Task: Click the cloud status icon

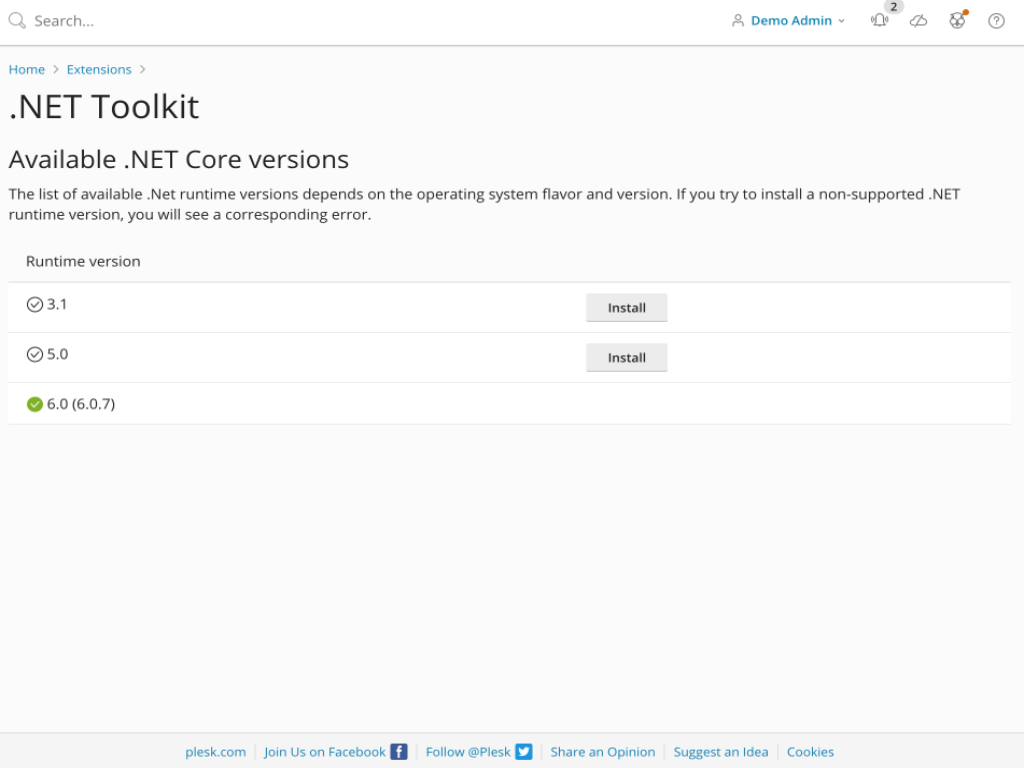Action: [x=918, y=21]
